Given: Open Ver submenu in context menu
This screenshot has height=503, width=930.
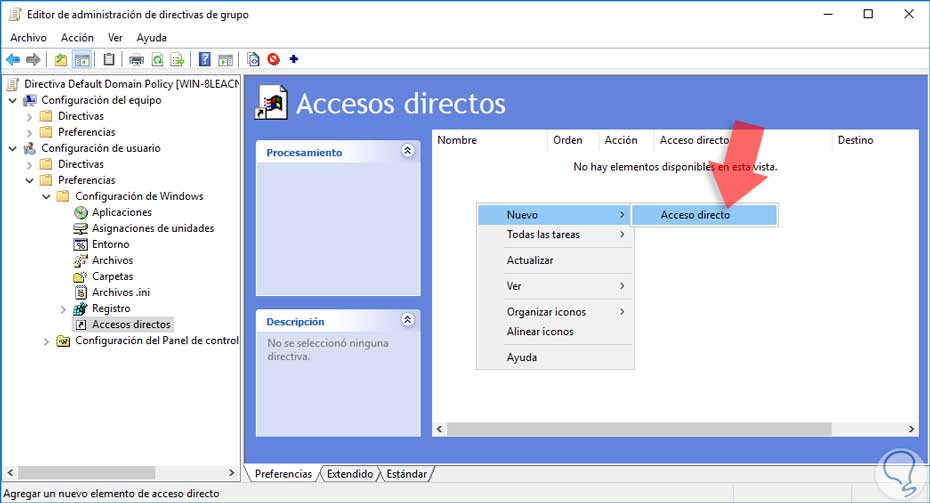Looking at the screenshot, I should [555, 286].
